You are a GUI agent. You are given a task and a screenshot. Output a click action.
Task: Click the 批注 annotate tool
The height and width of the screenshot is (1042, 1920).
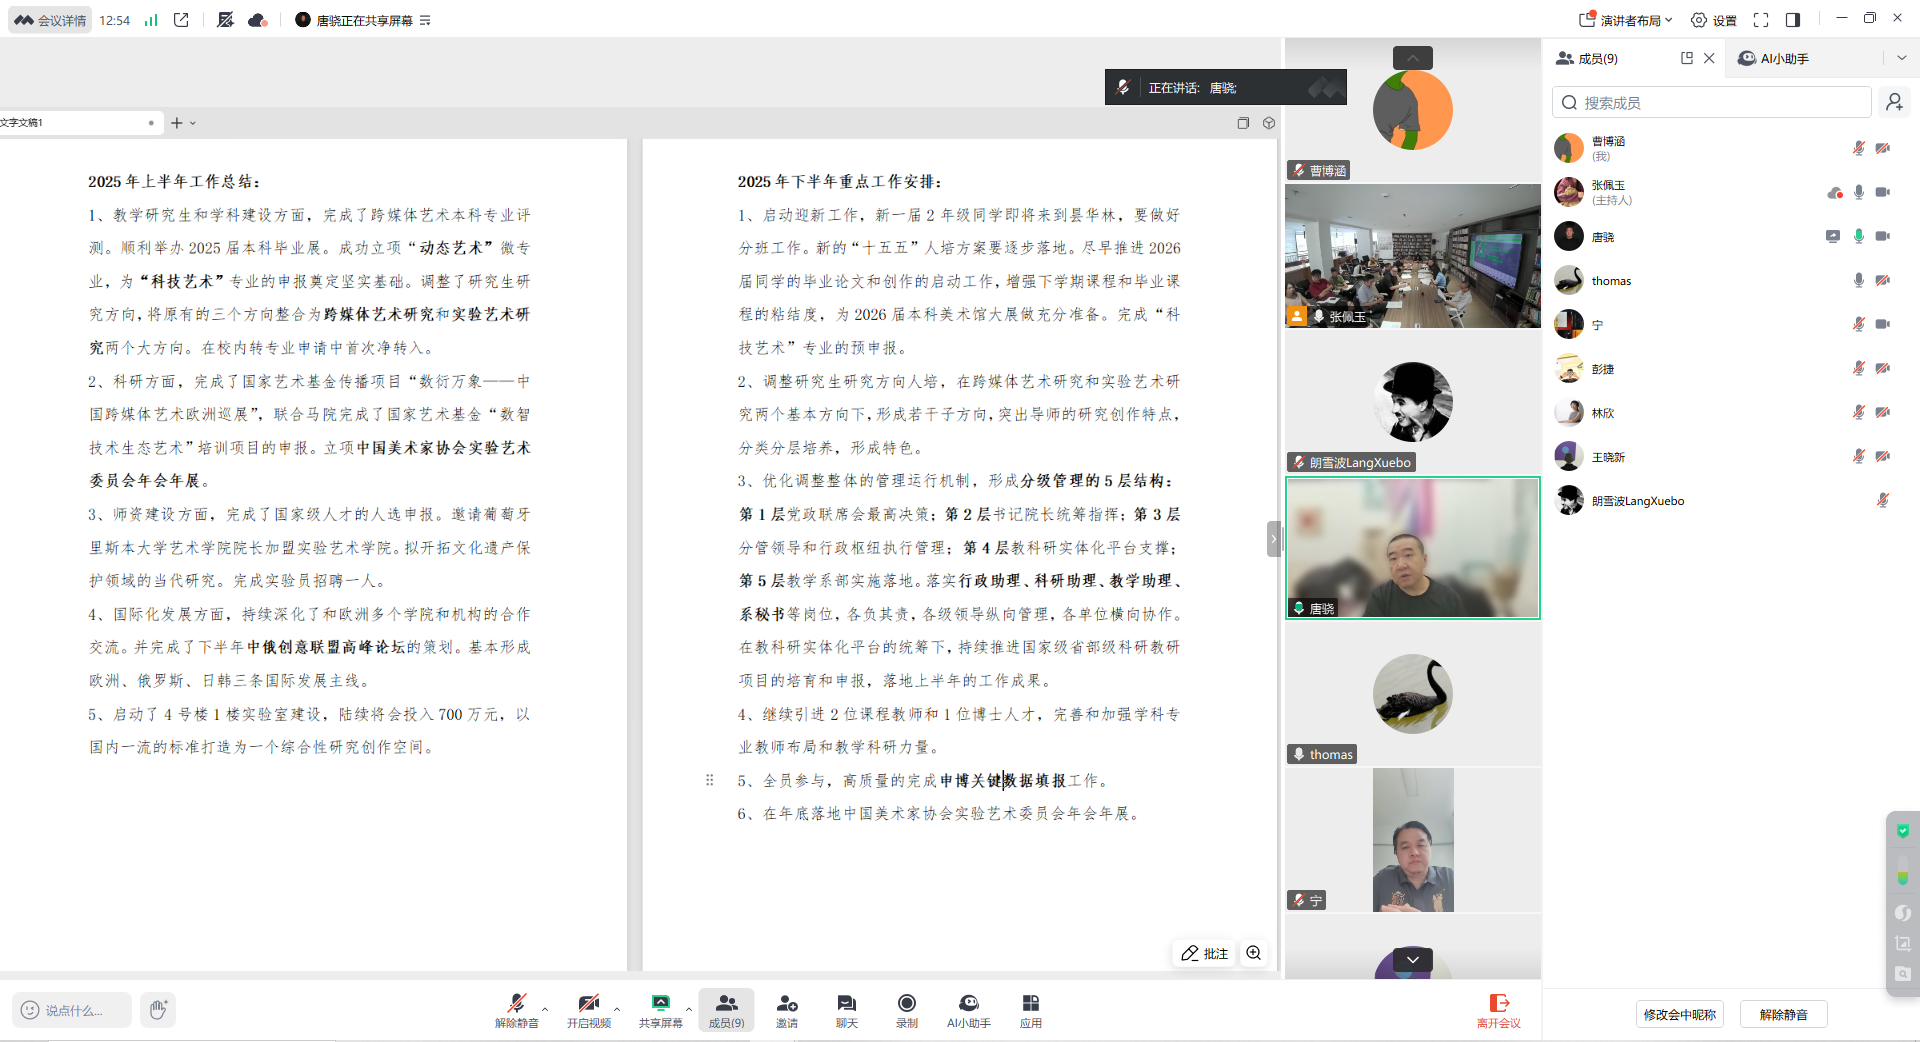pos(1205,953)
